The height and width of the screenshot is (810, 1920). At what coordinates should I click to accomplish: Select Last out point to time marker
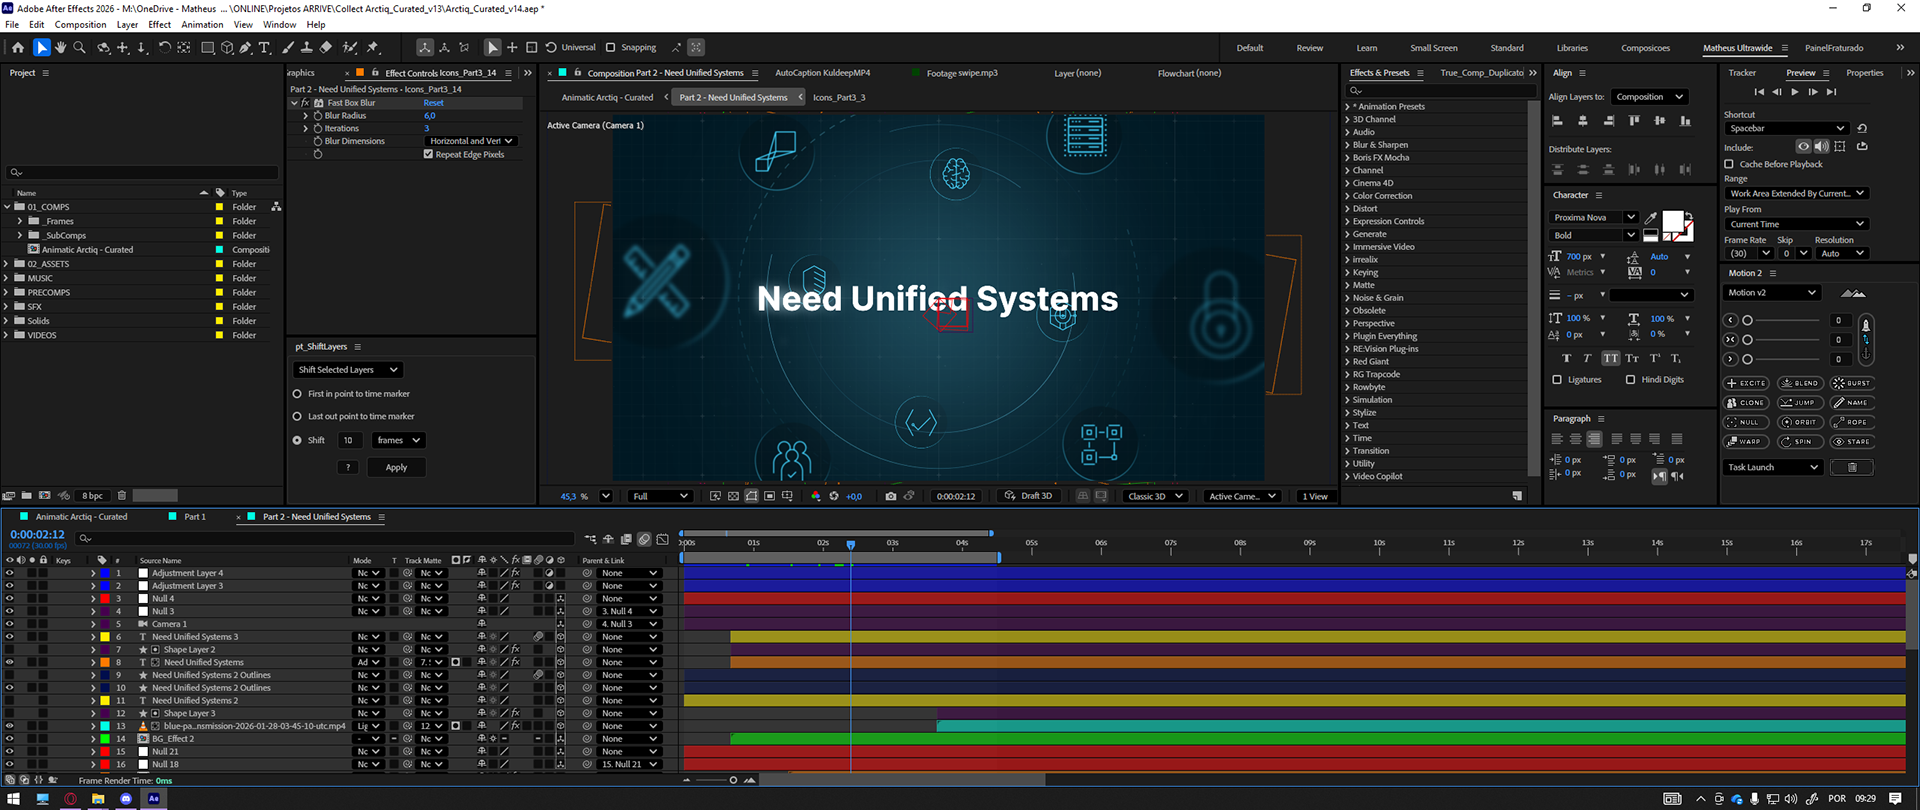pos(297,416)
